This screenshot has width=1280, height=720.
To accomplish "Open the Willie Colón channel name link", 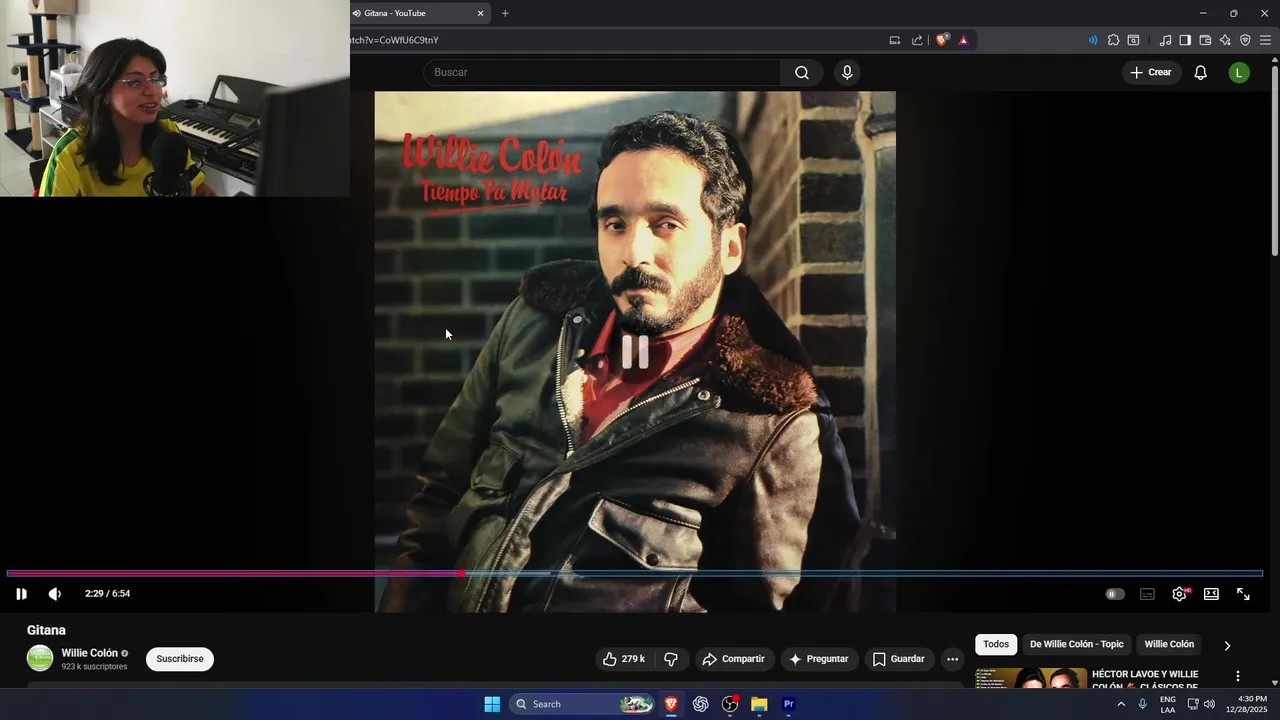I will pyautogui.click(x=90, y=653).
